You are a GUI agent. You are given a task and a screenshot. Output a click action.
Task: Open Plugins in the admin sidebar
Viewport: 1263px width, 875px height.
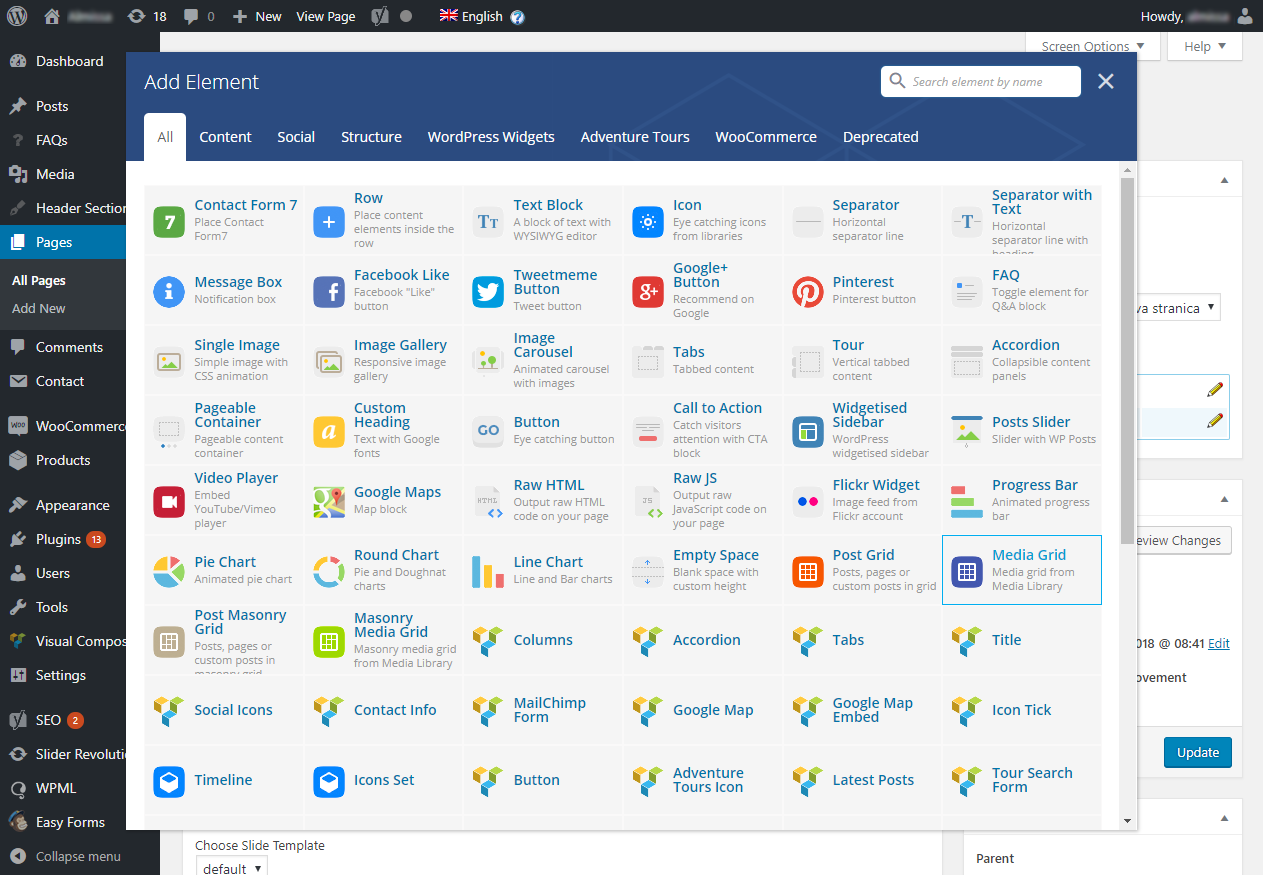(x=58, y=539)
